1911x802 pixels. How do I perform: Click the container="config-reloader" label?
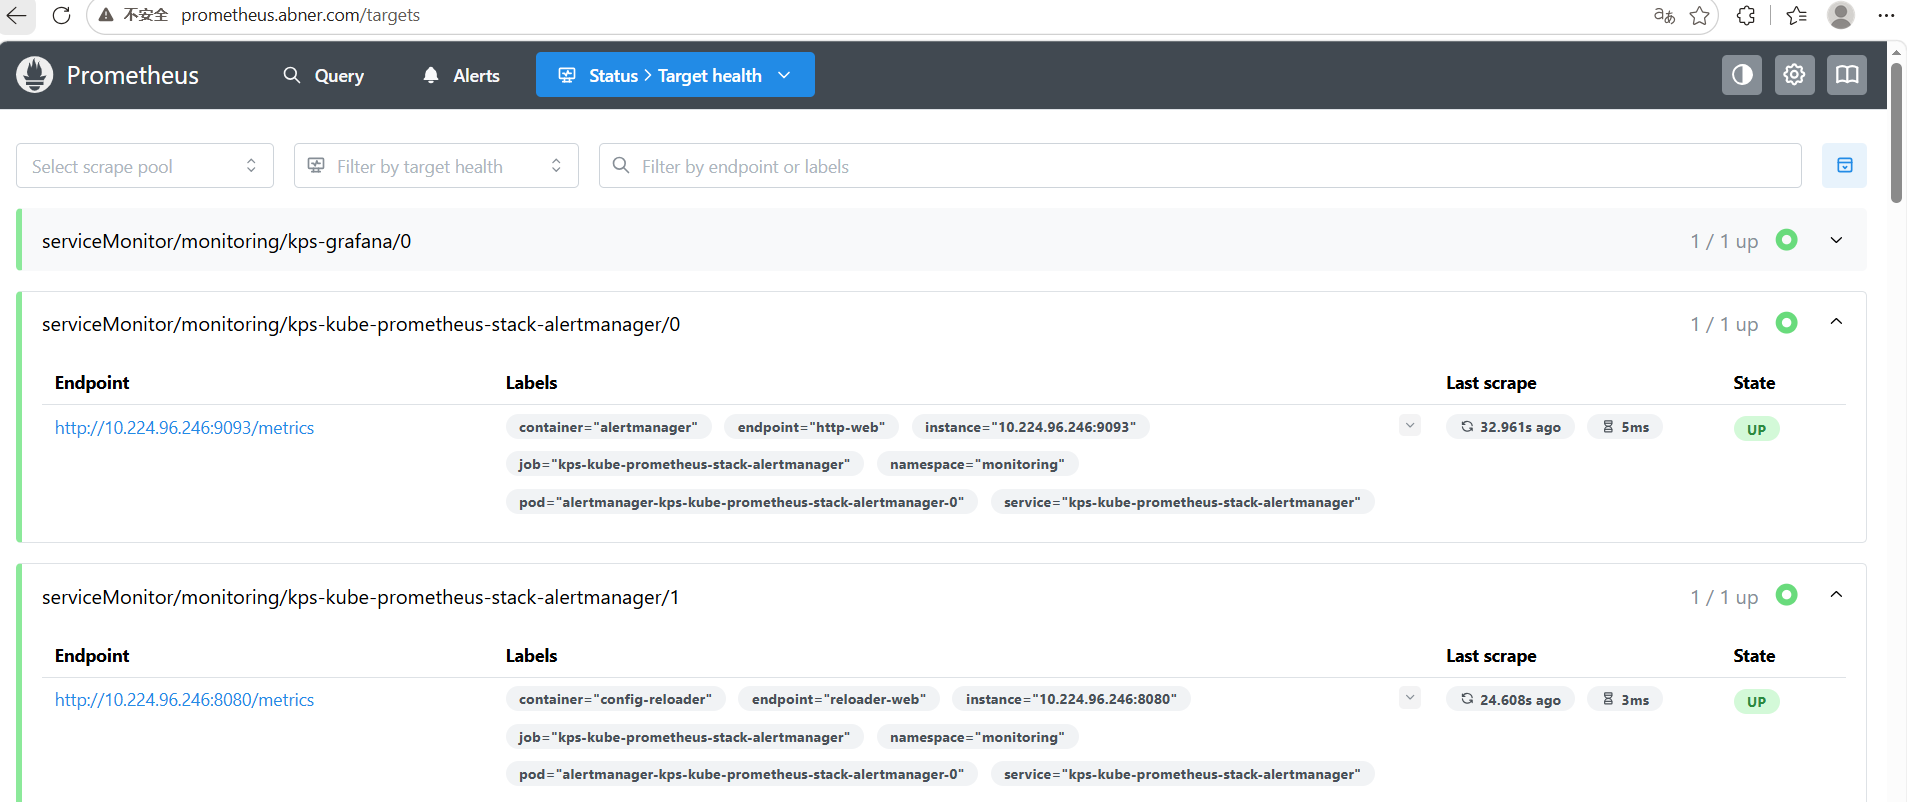[615, 699]
